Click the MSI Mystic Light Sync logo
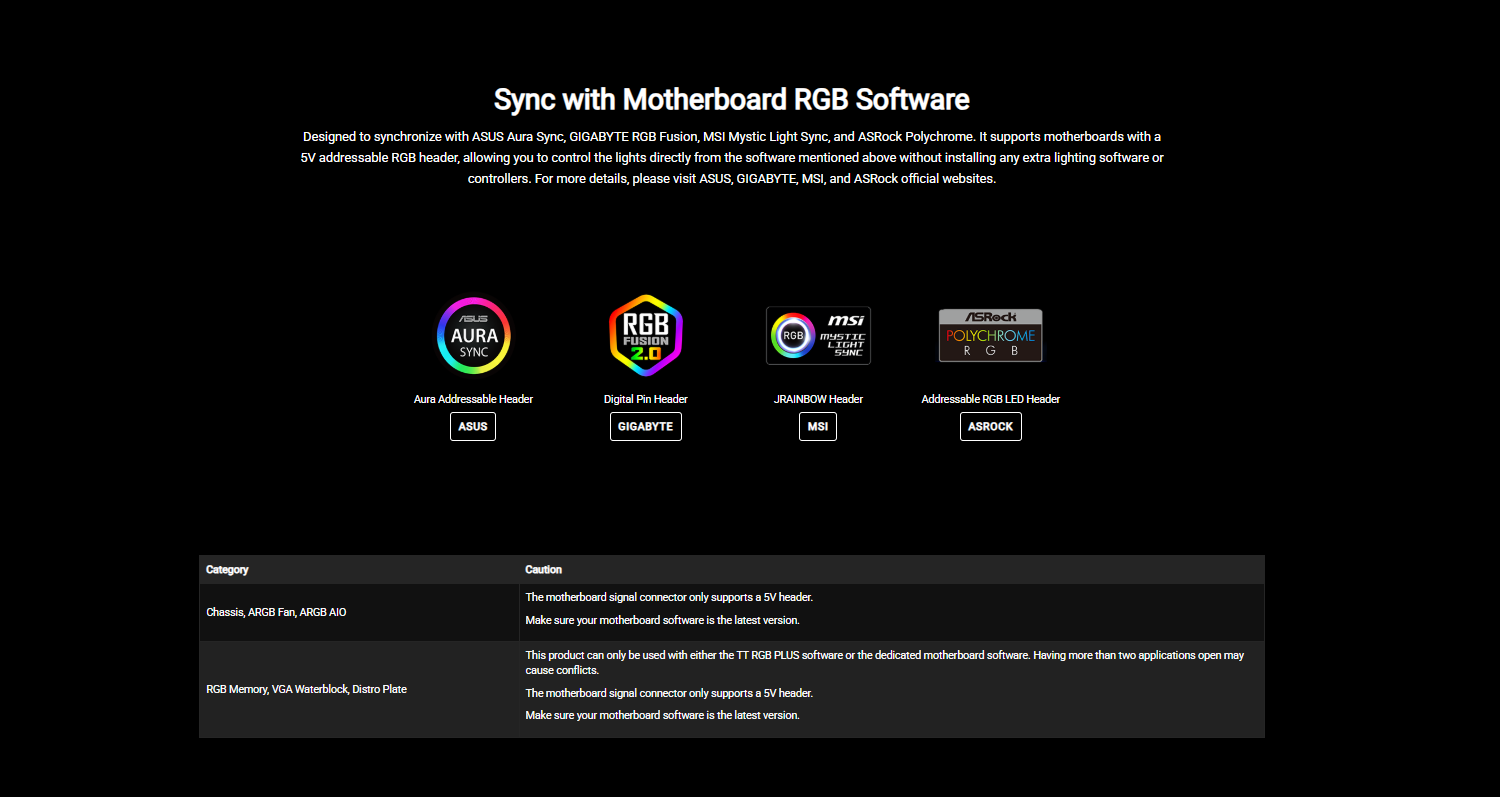1500x797 pixels. coord(818,336)
